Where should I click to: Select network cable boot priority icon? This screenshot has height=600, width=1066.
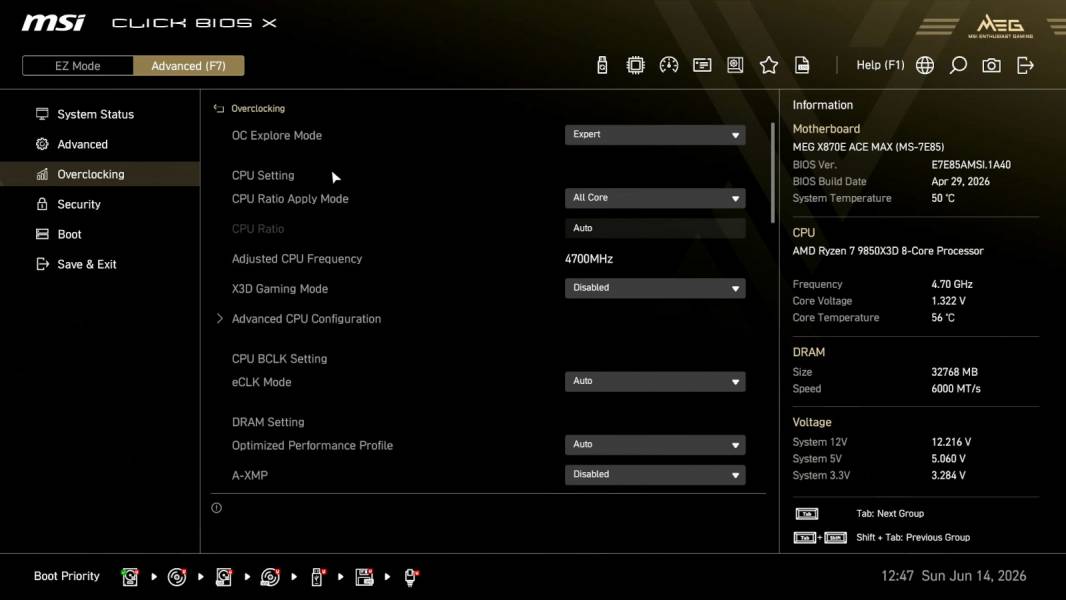[x=411, y=577]
